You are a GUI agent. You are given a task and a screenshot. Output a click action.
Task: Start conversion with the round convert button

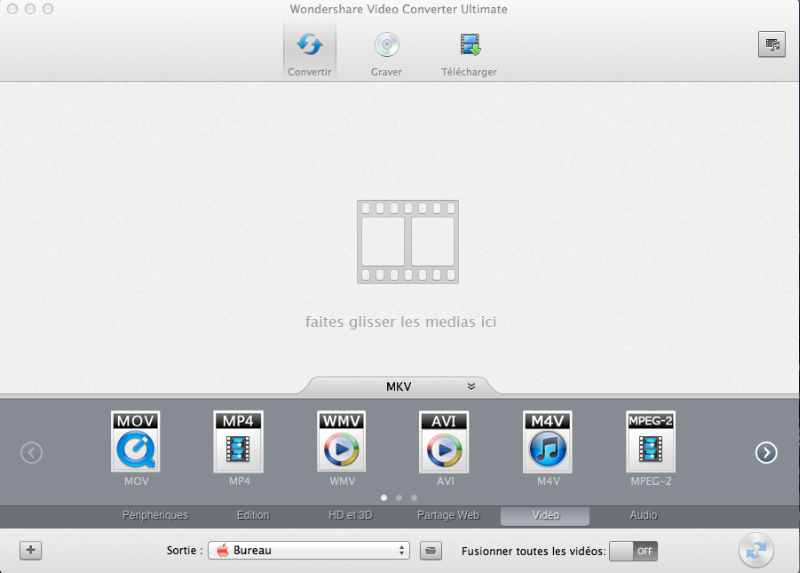click(x=756, y=550)
